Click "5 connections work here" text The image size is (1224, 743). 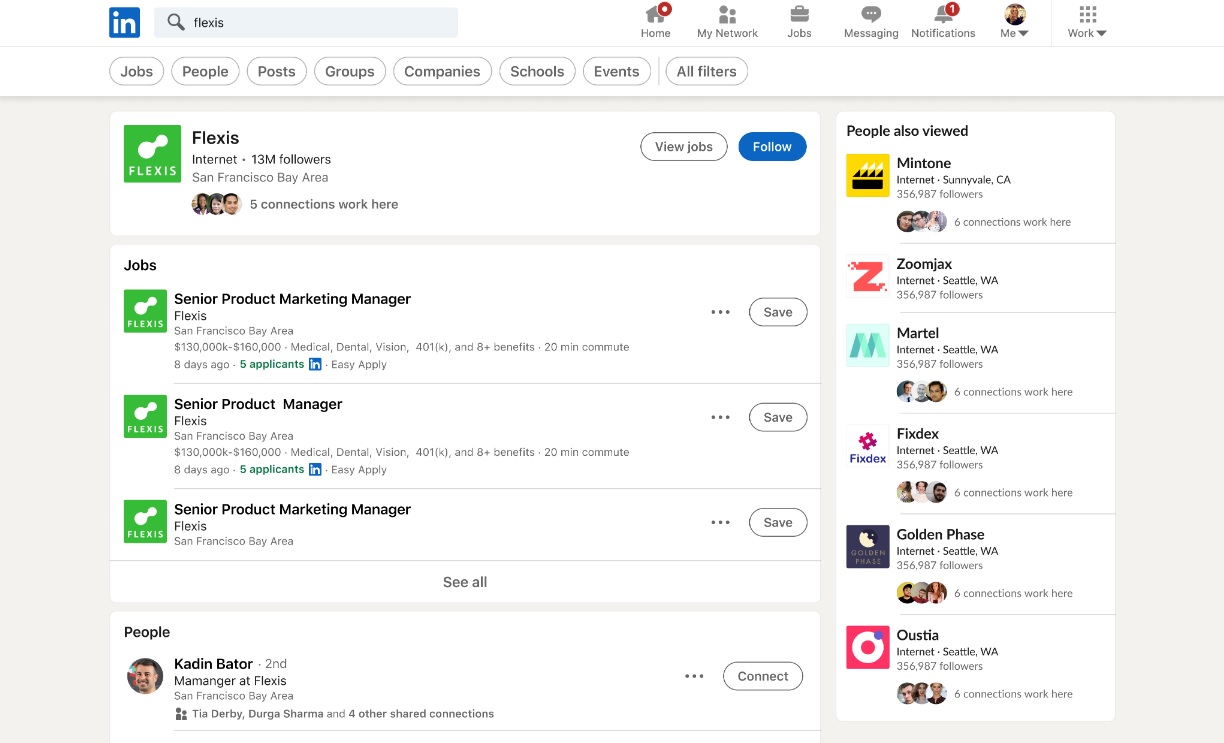tap(324, 204)
